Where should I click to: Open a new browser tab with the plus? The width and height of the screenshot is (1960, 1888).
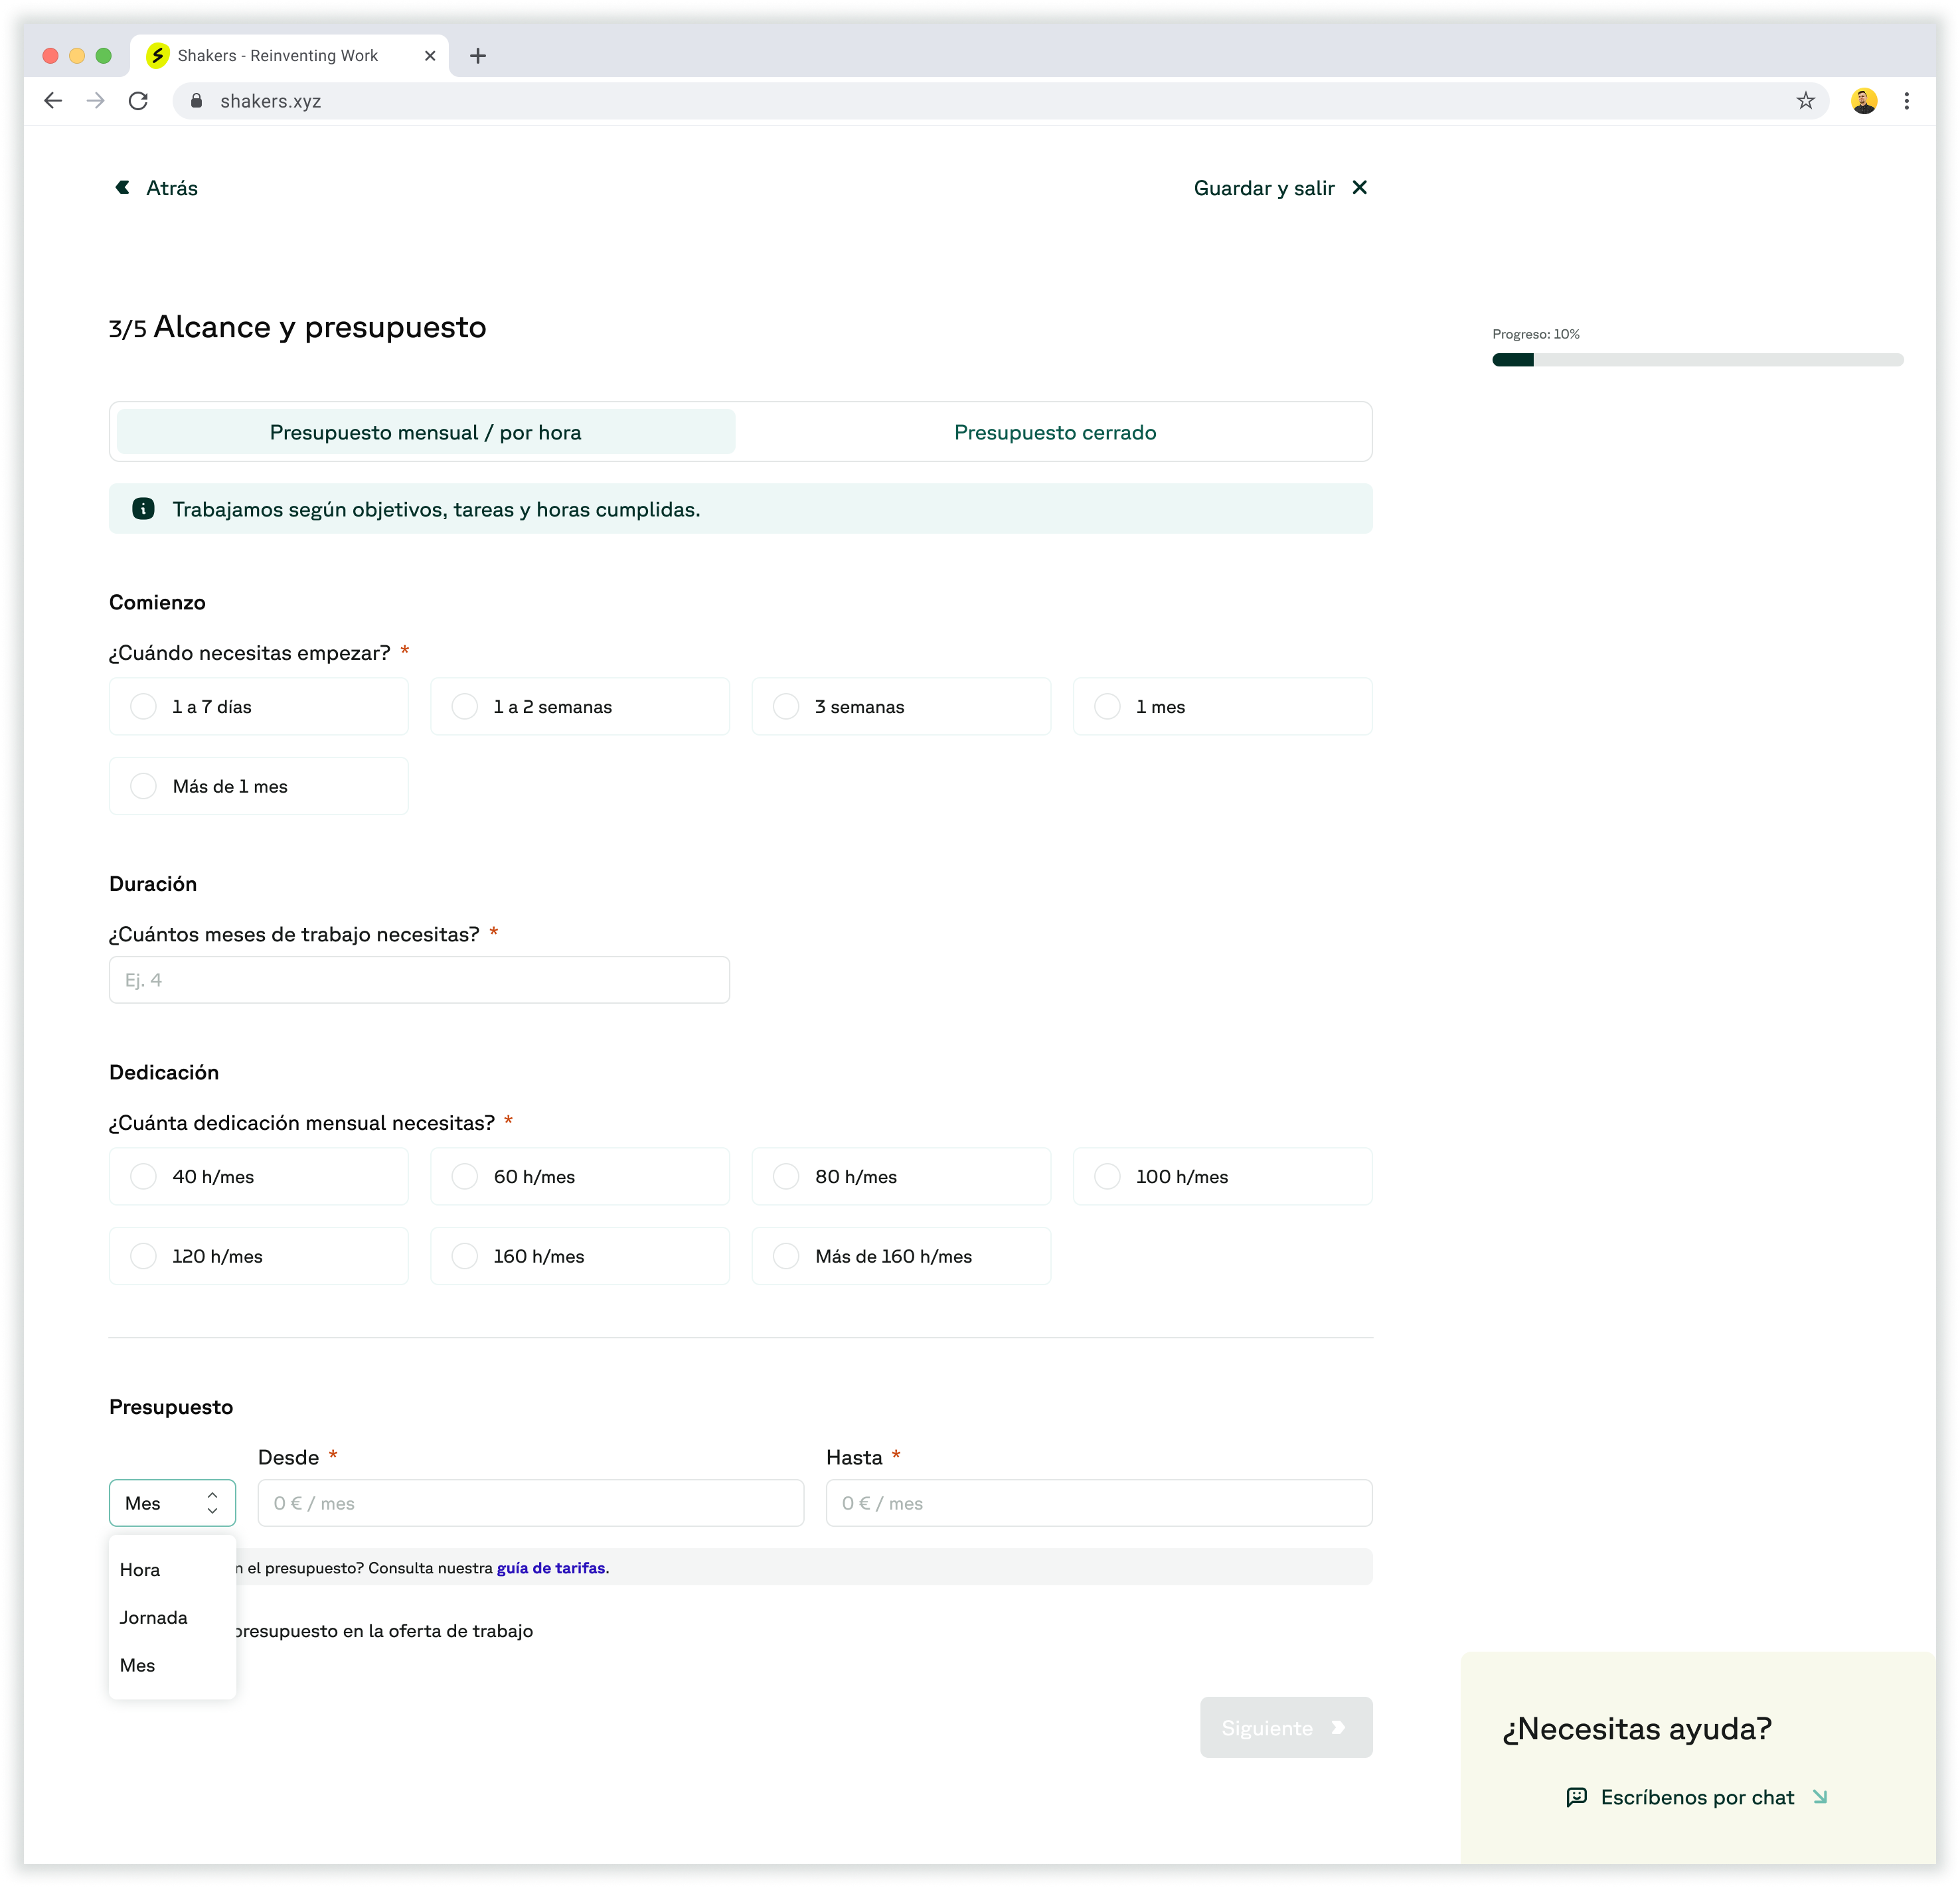(x=478, y=56)
